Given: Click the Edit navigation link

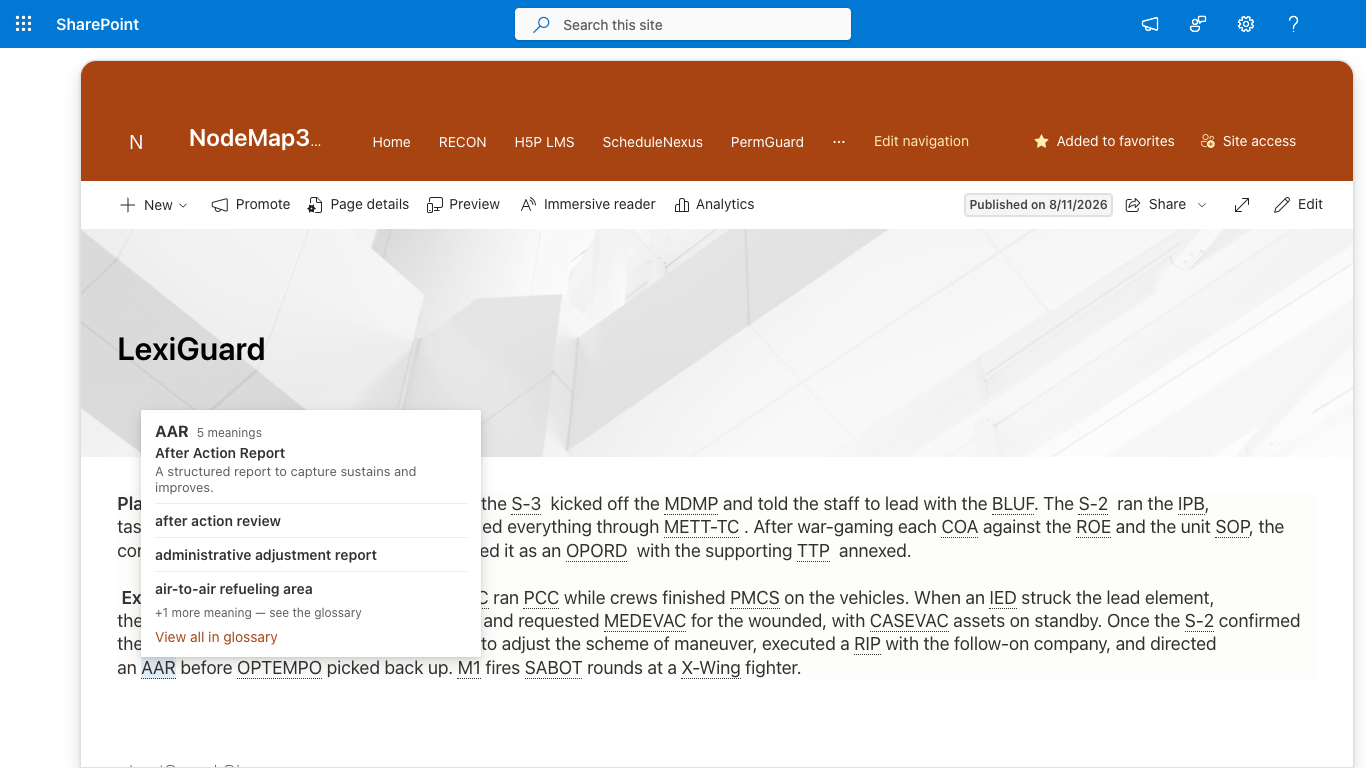Looking at the screenshot, I should [921, 142].
